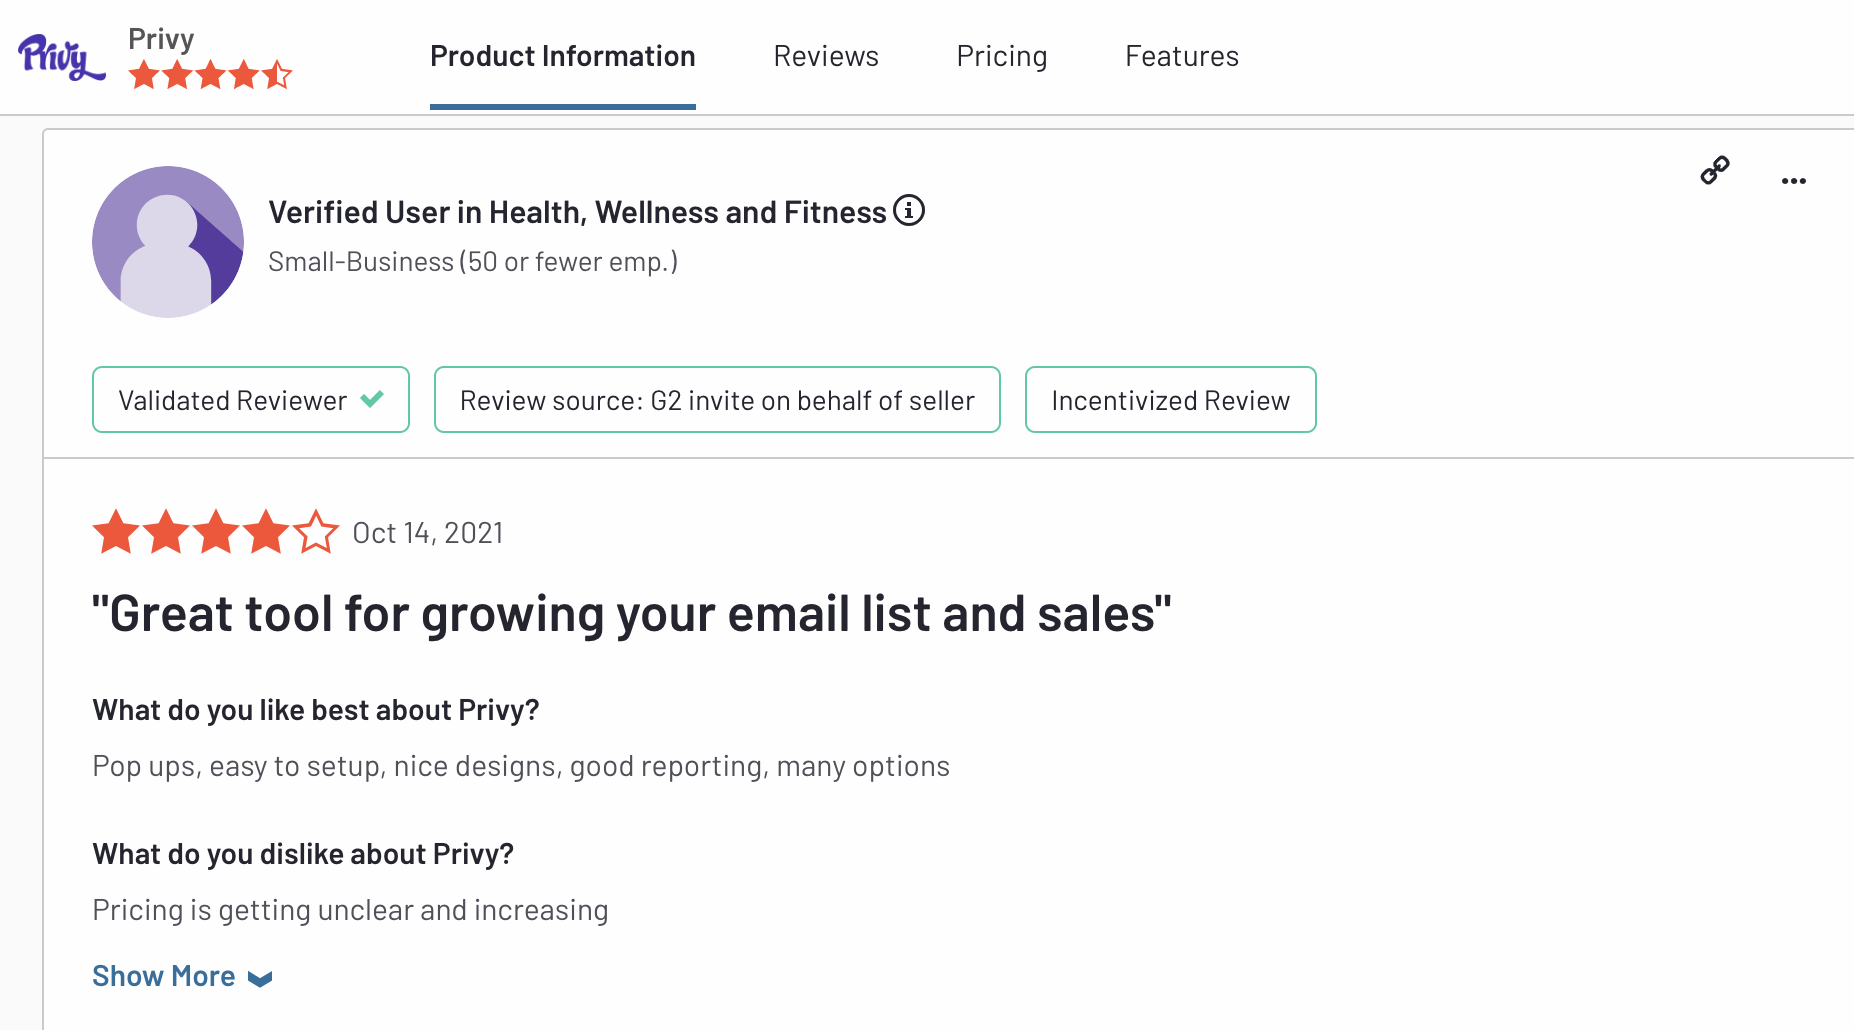Click the fourth star of the review rating
This screenshot has width=1854, height=1030.
coord(265,532)
